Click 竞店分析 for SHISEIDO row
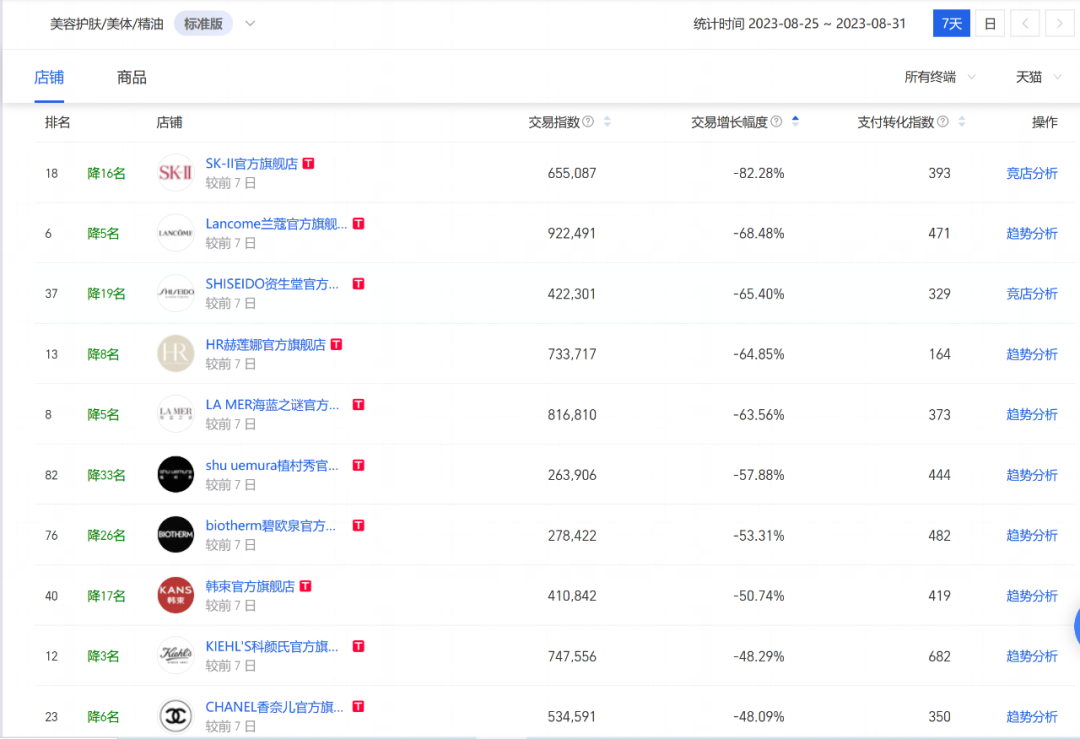The width and height of the screenshot is (1080, 739). [x=1032, y=293]
